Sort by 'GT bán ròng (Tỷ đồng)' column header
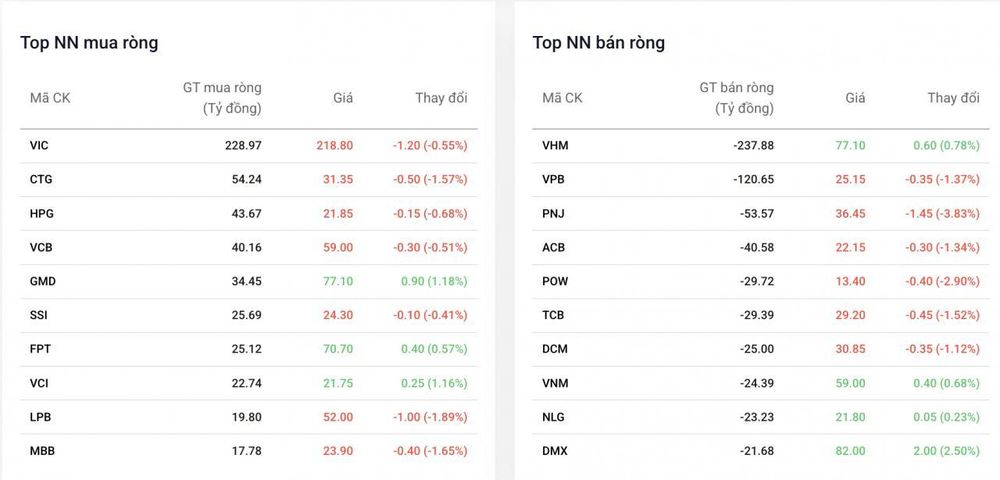 tap(737, 98)
